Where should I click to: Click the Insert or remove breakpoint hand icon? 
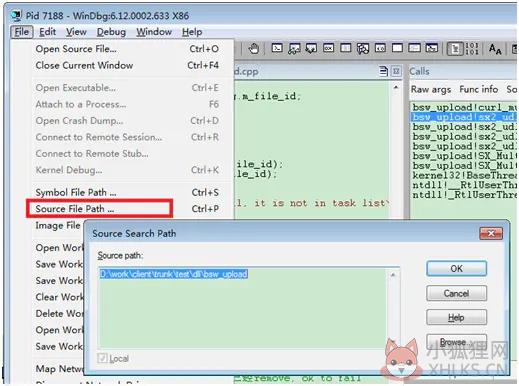(x=254, y=49)
